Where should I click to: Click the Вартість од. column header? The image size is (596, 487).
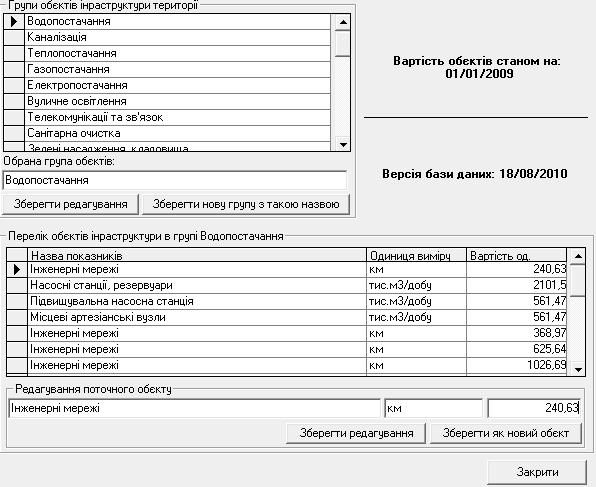coord(517,255)
